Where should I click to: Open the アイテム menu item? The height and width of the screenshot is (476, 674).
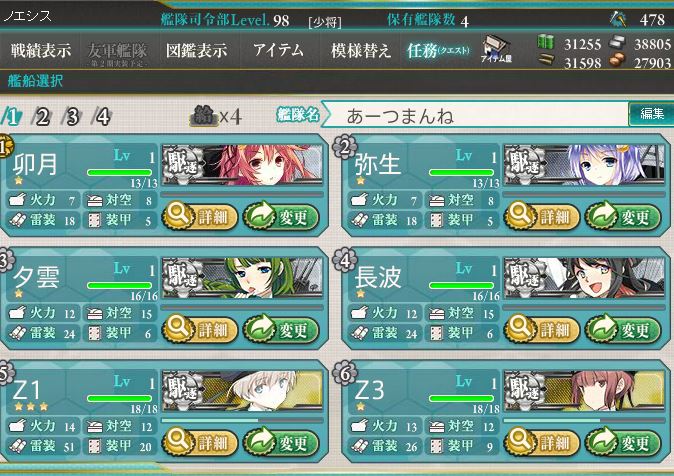tap(278, 50)
